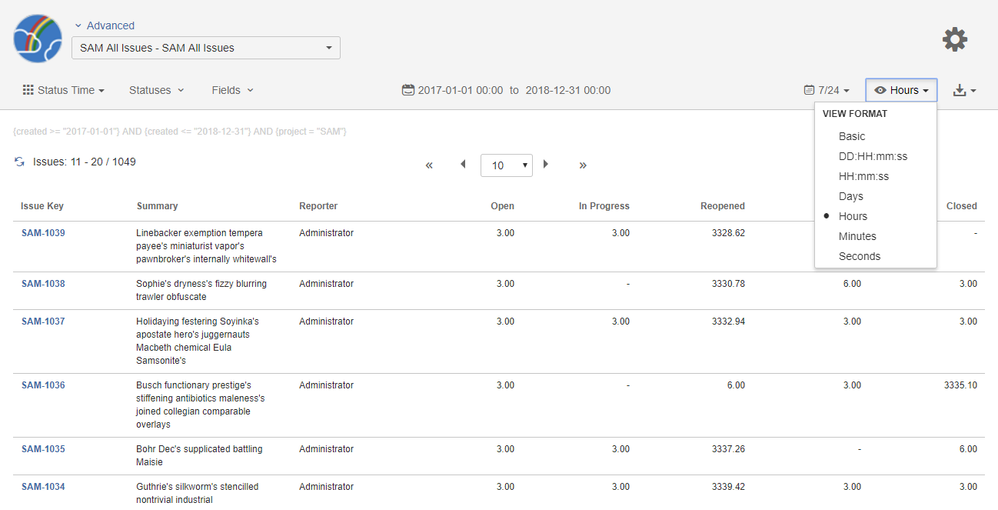The height and width of the screenshot is (510, 998).
Task: Click the refresh issues icon
Action: tap(20, 162)
